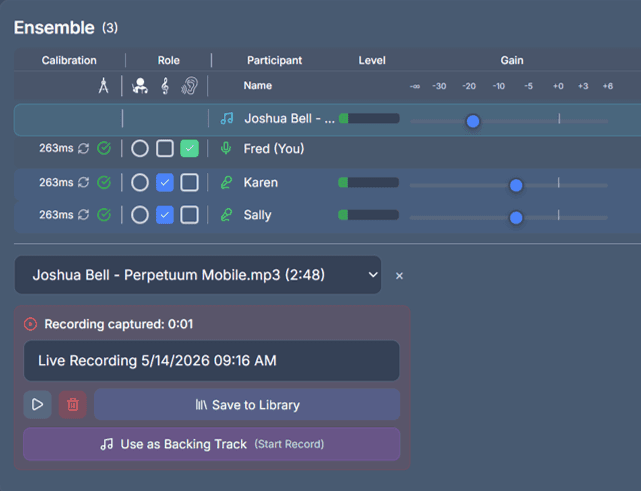Screen dimensions: 641x491
Task: Enable listener checkbox for Karen
Action: [190, 182]
